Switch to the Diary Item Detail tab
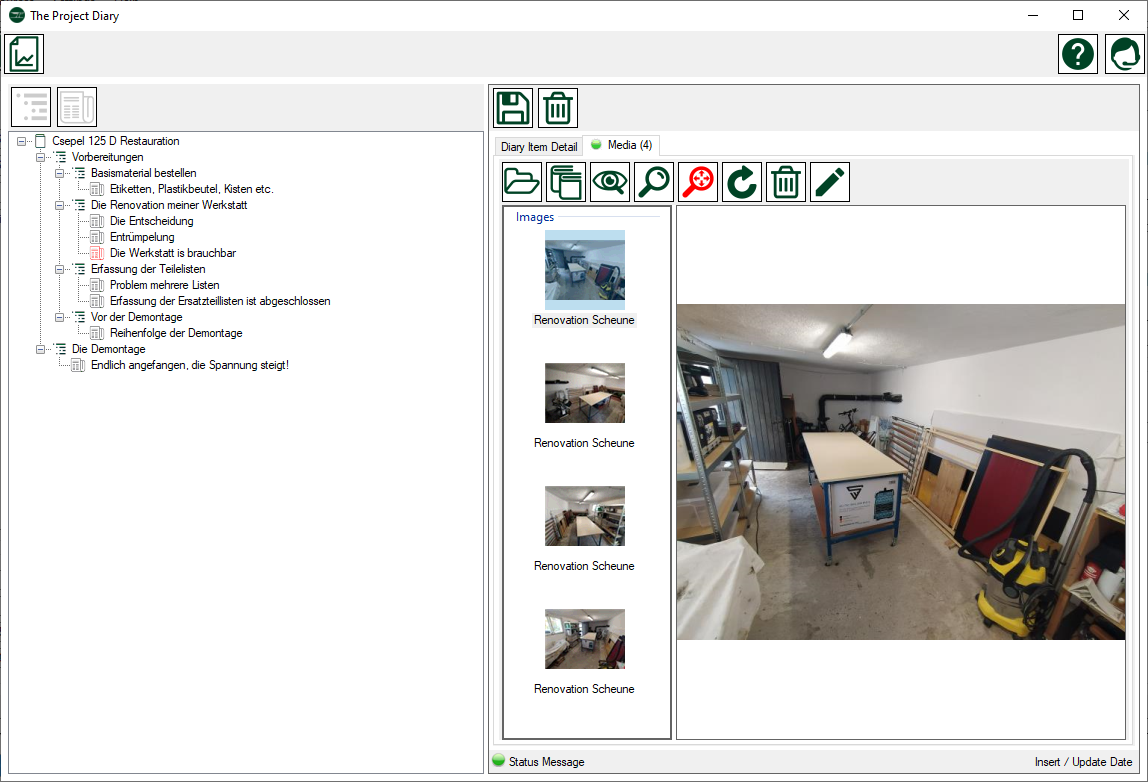Screen dimensions: 1148x782 pyautogui.click(x=539, y=147)
